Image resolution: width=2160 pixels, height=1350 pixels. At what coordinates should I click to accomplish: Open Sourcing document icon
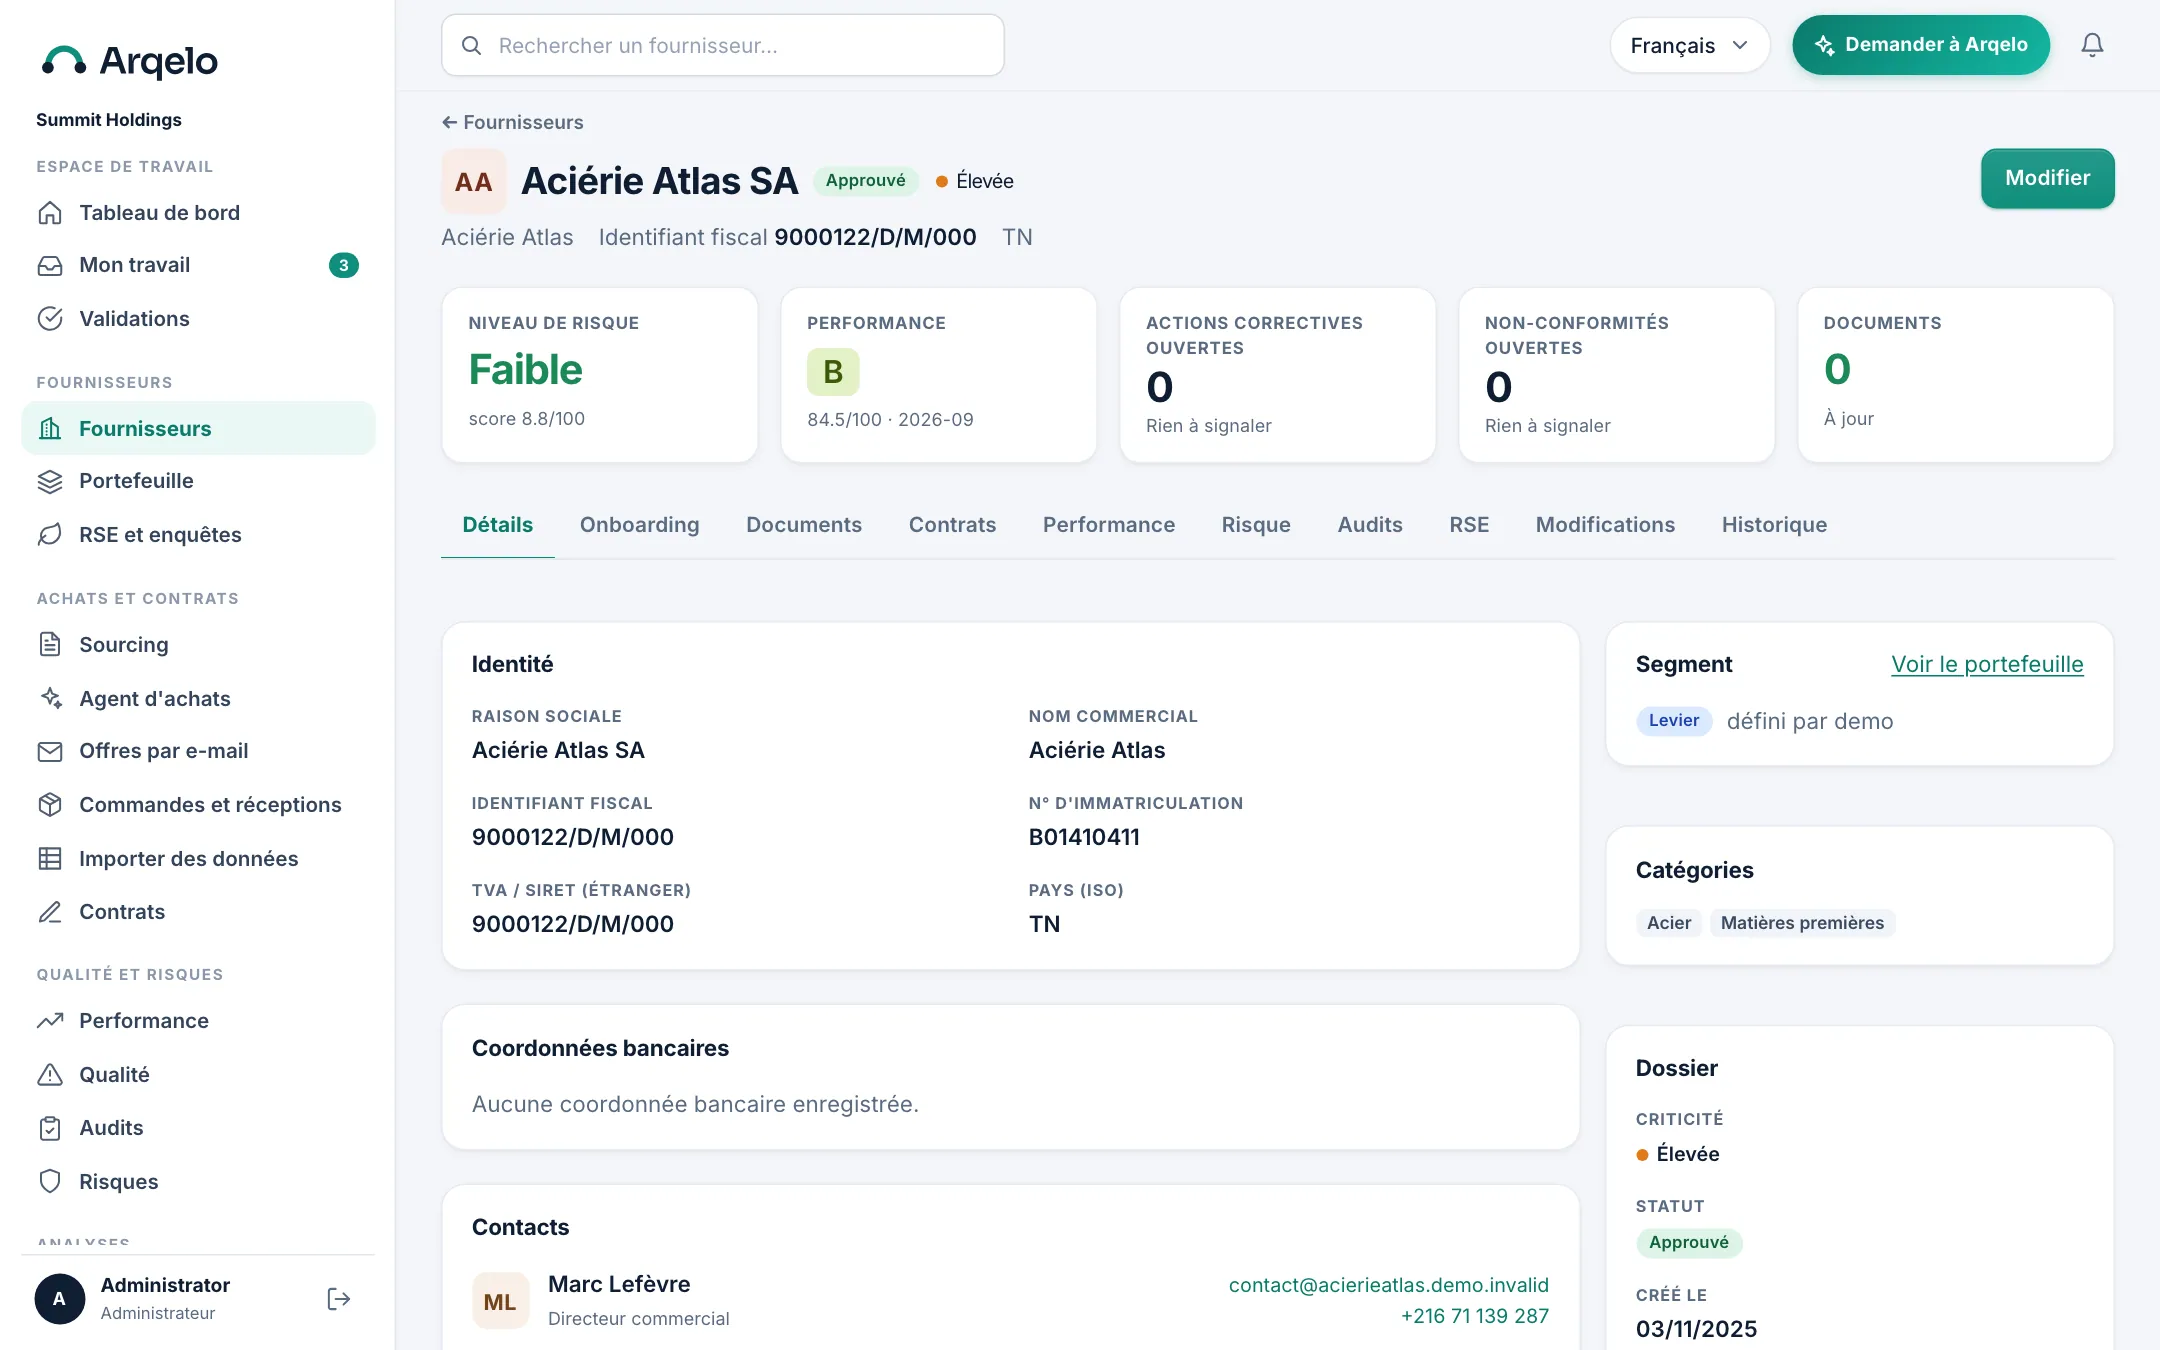(50, 645)
